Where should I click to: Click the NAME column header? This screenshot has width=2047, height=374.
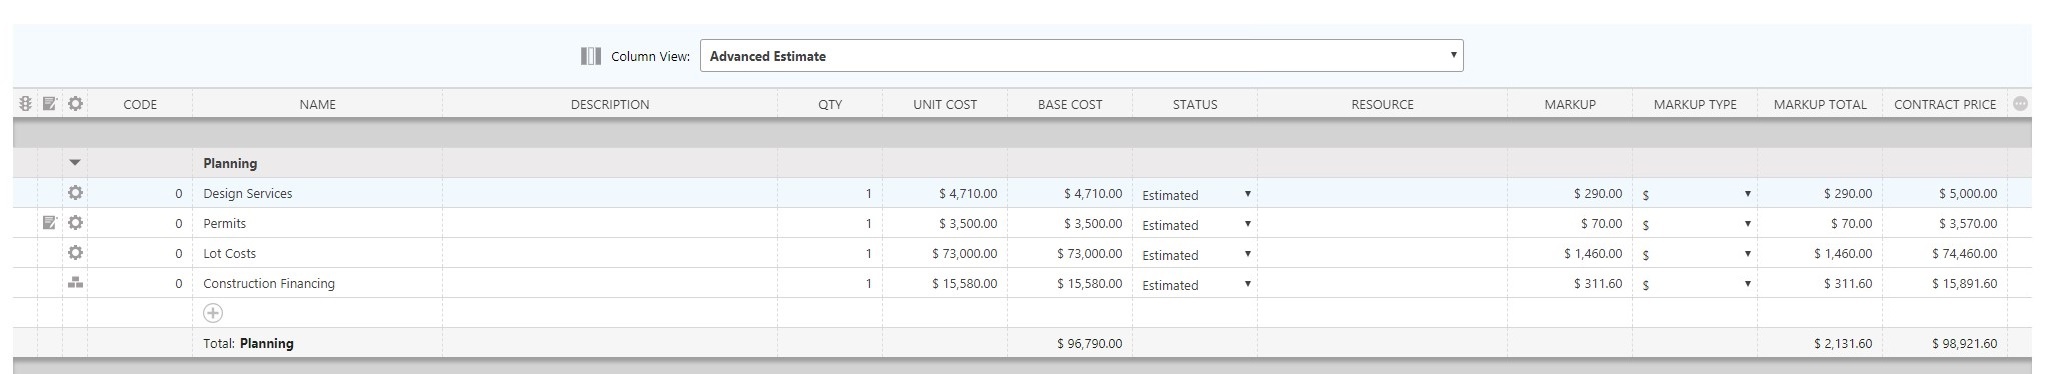point(317,104)
